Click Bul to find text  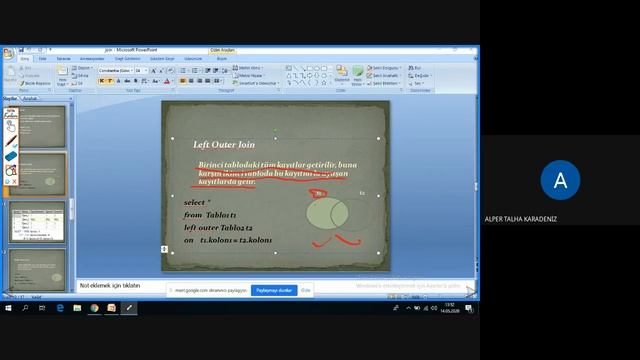(414, 68)
